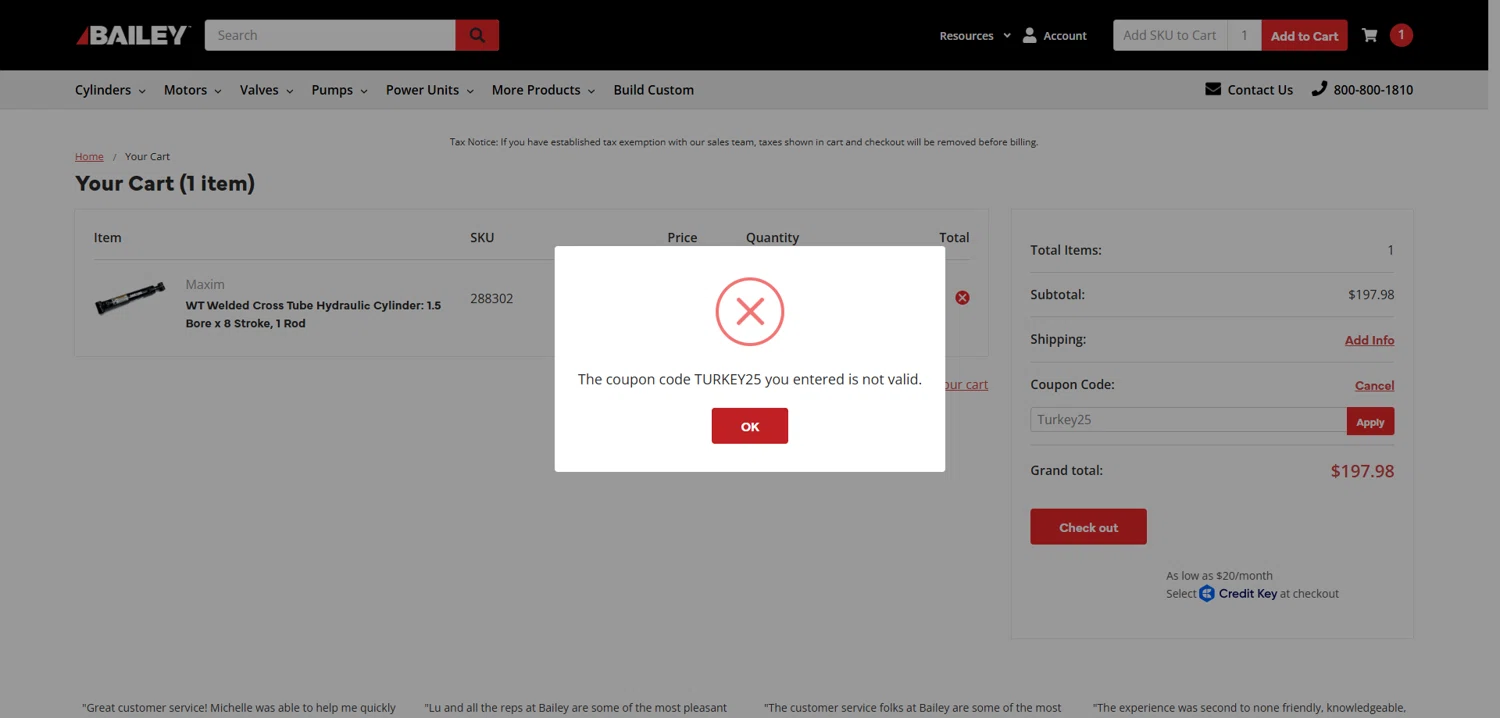Open the Account link
Image resolution: width=1500 pixels, height=718 pixels.
click(1064, 36)
